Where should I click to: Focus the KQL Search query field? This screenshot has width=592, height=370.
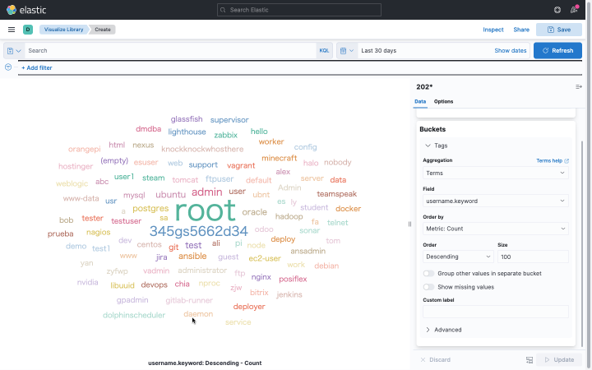[x=171, y=51]
